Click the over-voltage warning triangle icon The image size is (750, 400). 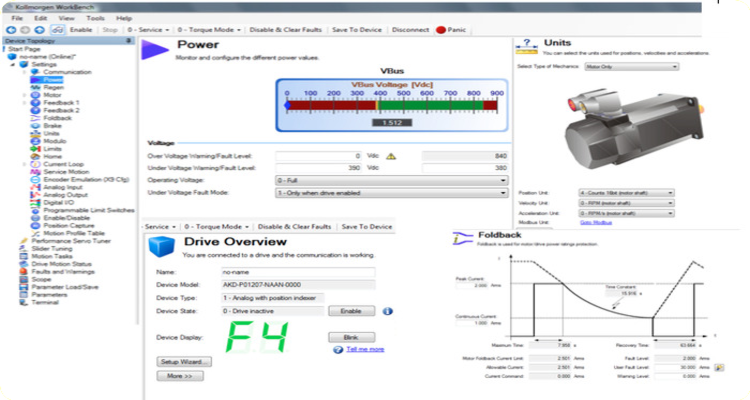[391, 156]
